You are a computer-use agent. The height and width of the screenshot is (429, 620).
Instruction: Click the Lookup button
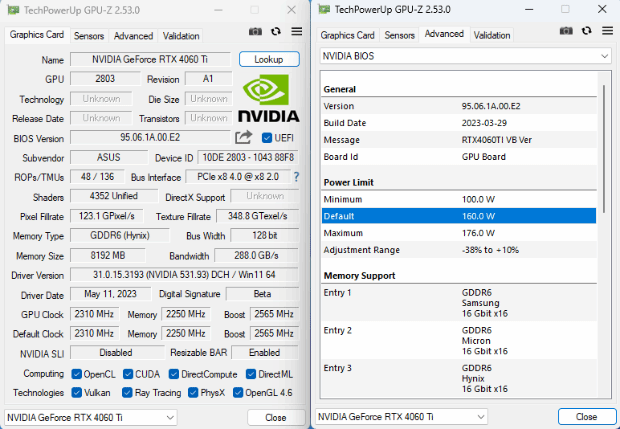tap(269, 59)
